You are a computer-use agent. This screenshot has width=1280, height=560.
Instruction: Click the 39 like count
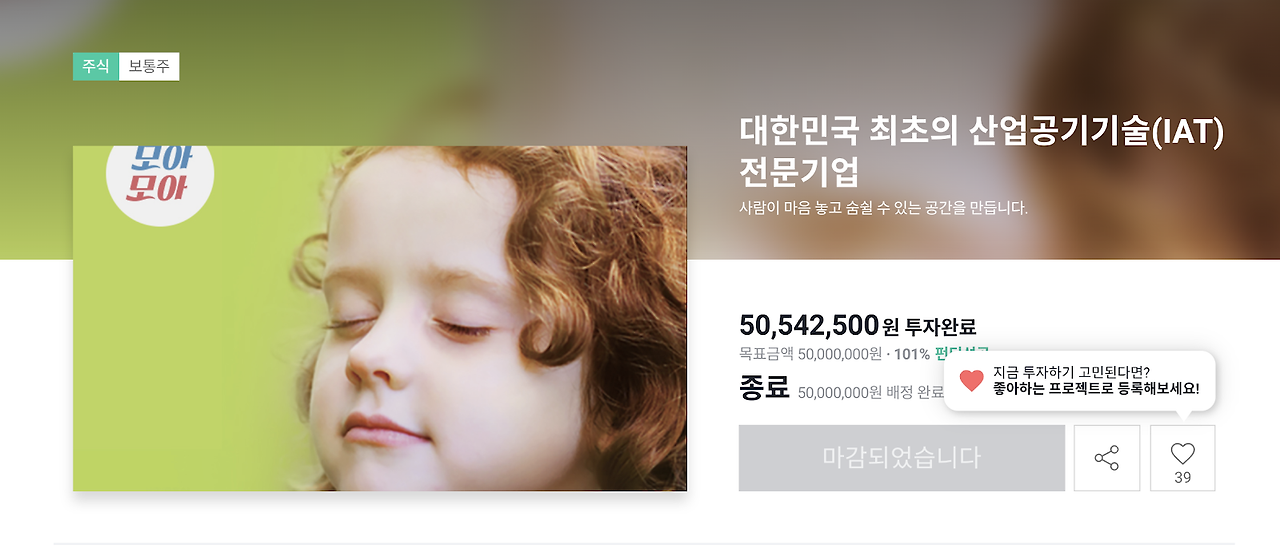tap(1183, 478)
